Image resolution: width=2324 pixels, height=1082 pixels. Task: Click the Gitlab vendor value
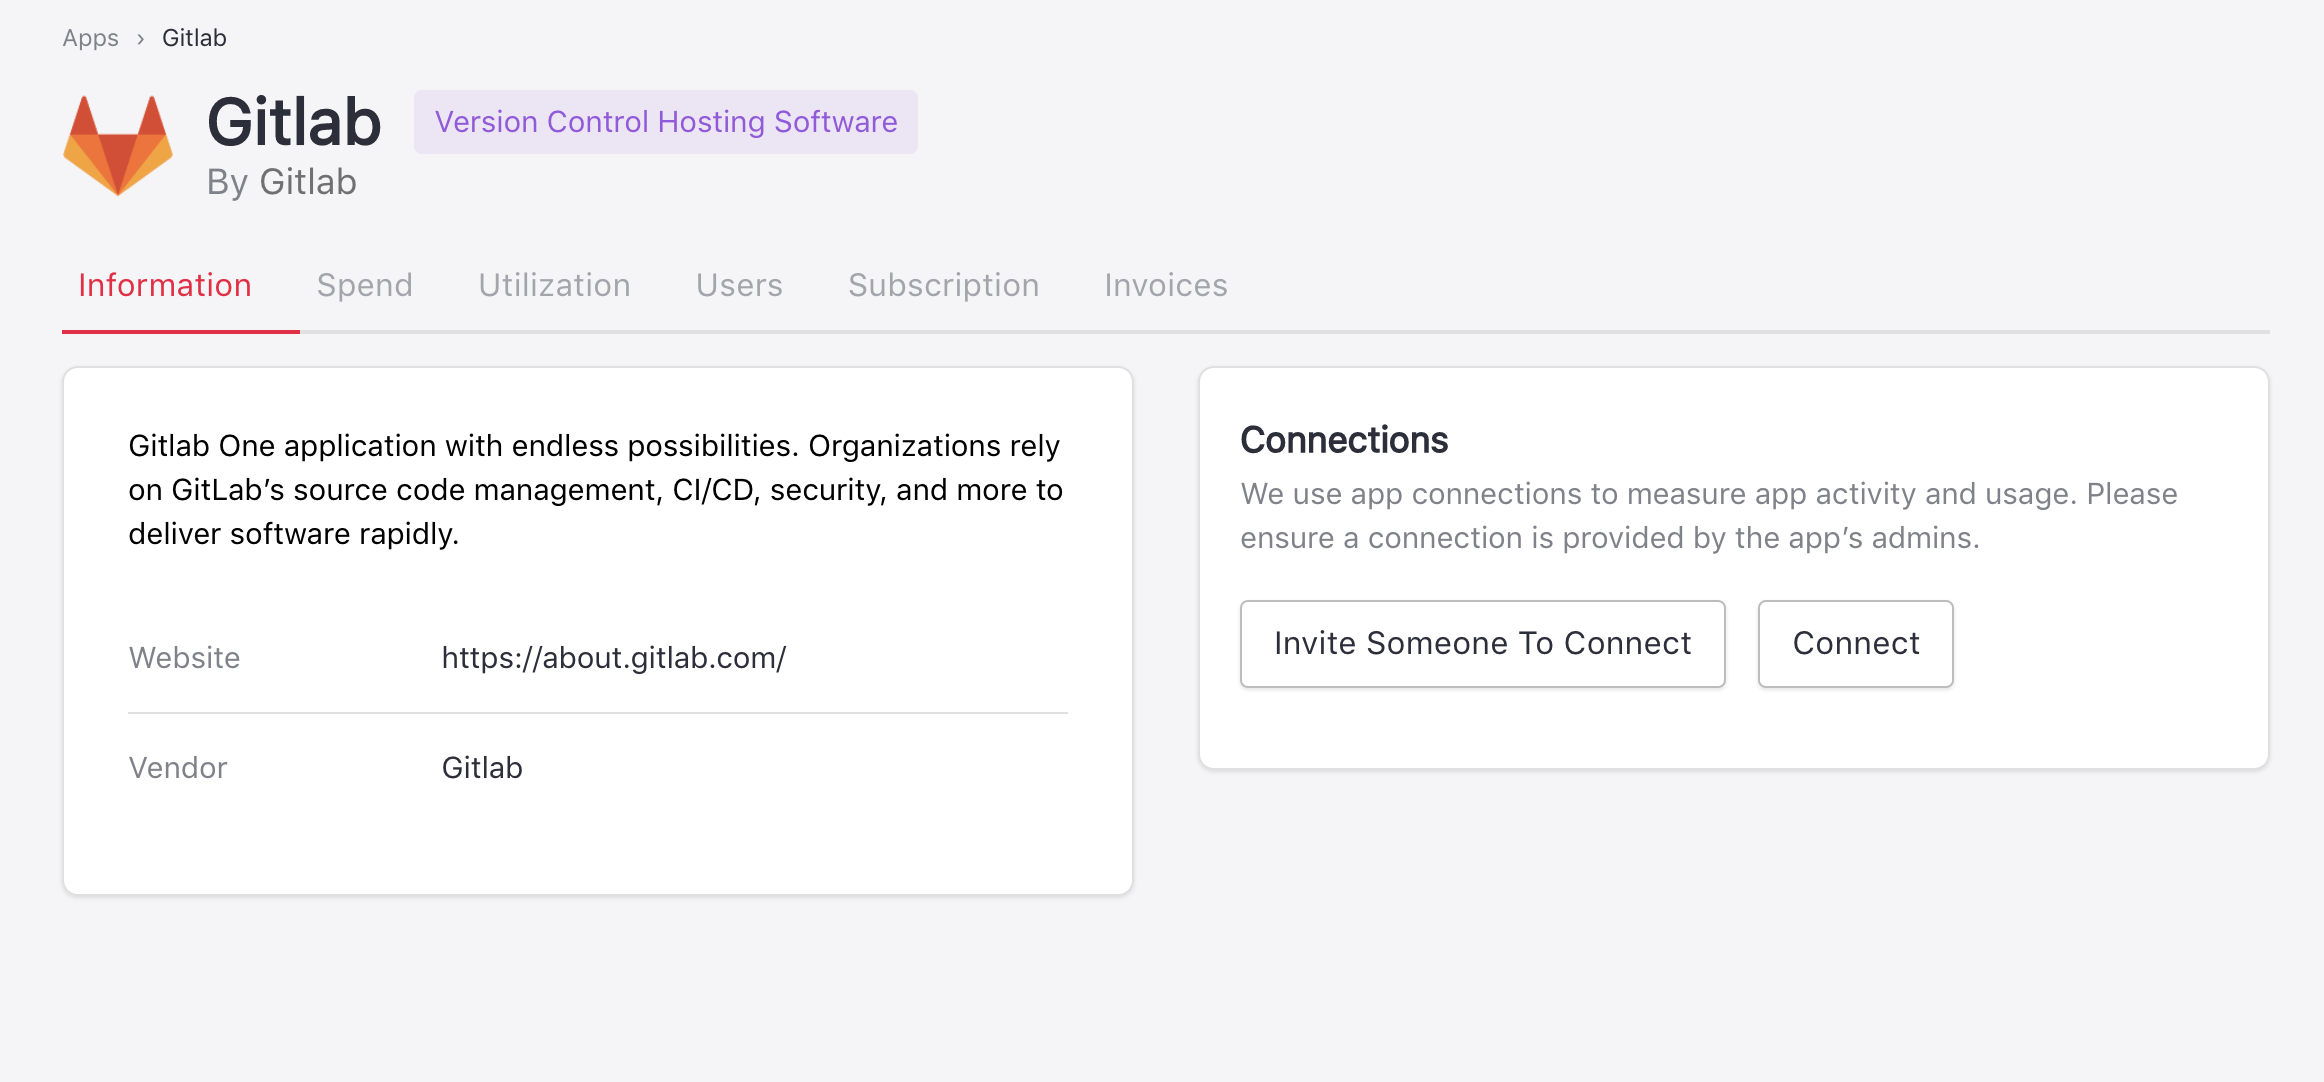tap(482, 768)
